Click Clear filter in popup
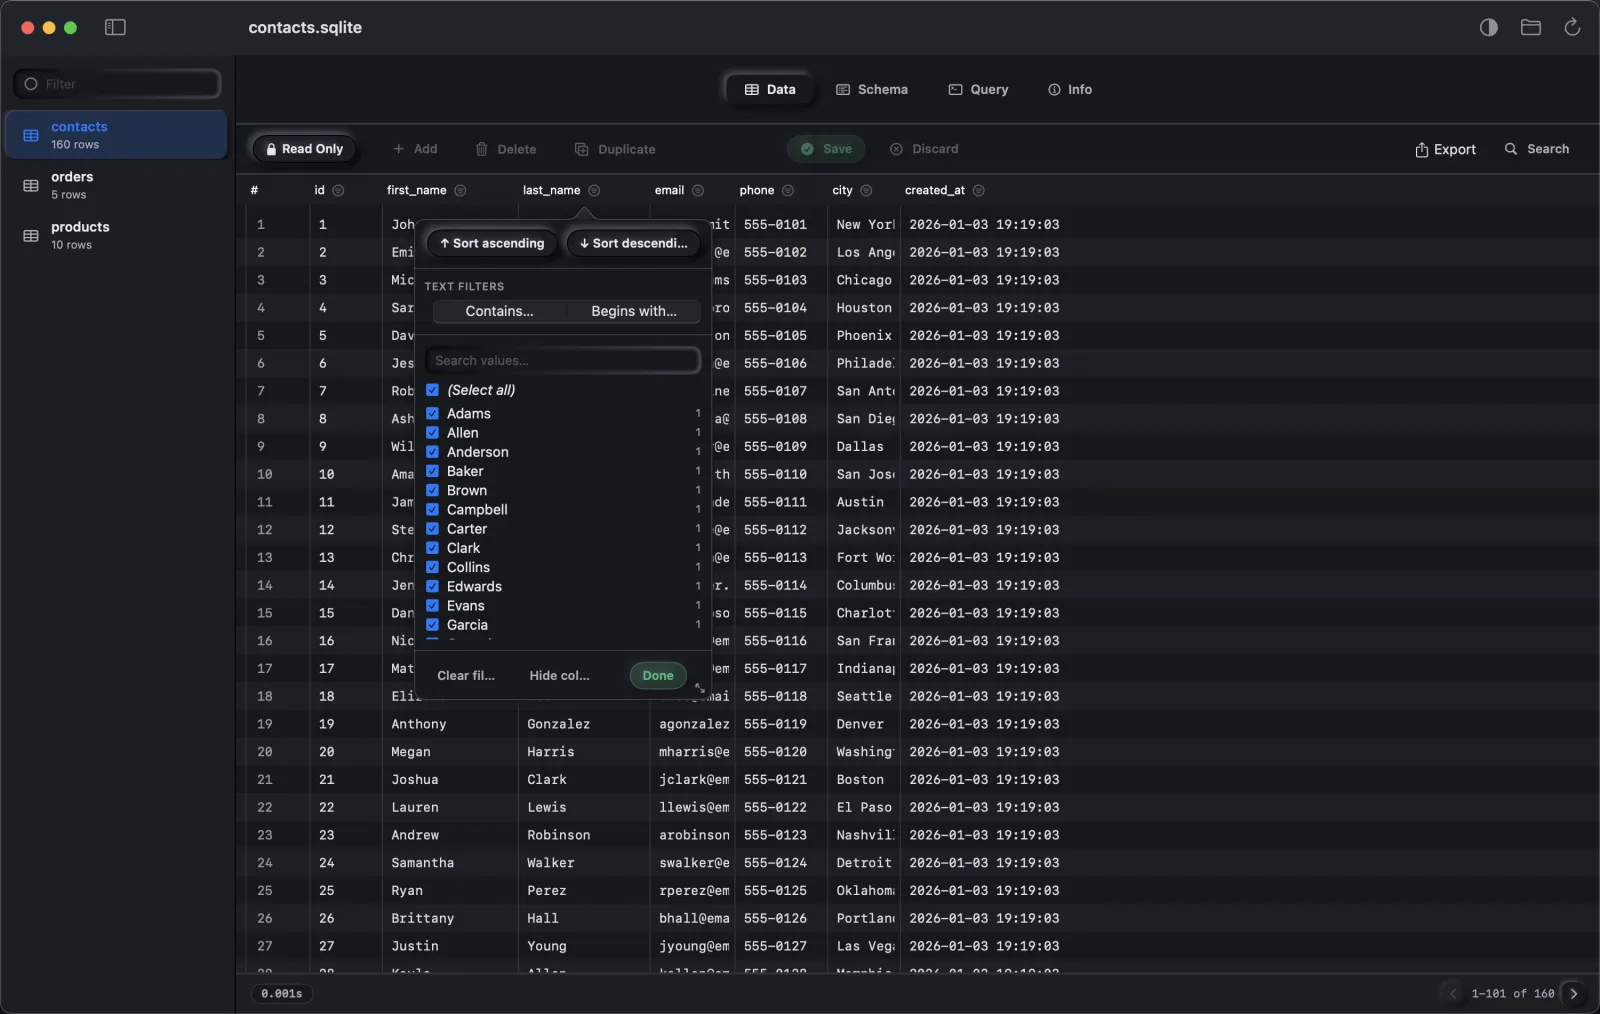 (x=466, y=675)
